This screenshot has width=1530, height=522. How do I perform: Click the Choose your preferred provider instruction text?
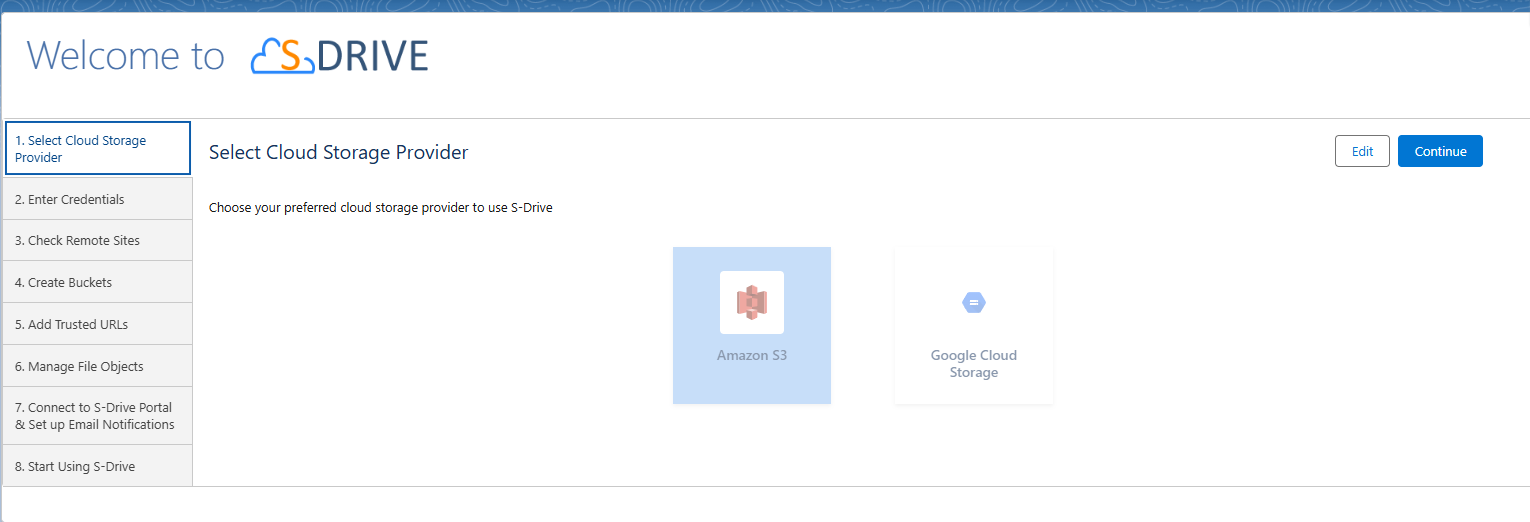tap(380, 208)
